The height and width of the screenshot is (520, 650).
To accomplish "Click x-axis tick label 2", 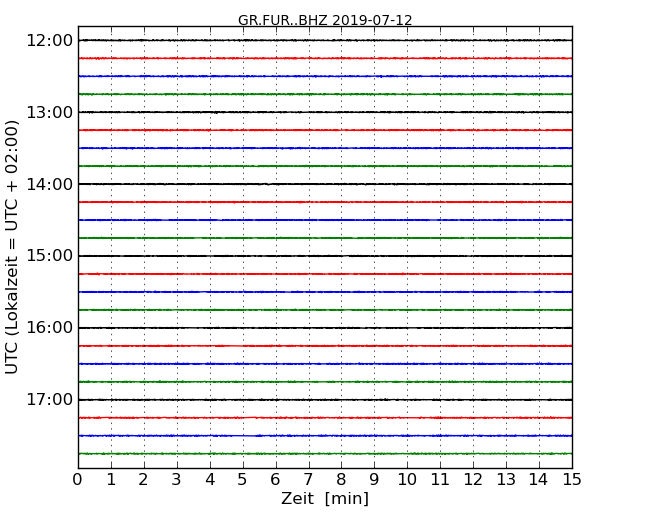I will 143,480.
